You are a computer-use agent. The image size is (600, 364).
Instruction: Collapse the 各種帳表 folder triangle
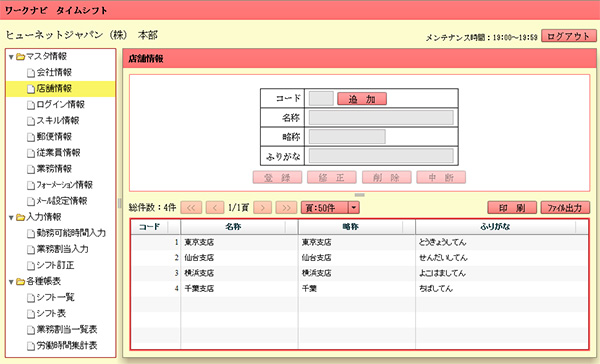pos(11,282)
